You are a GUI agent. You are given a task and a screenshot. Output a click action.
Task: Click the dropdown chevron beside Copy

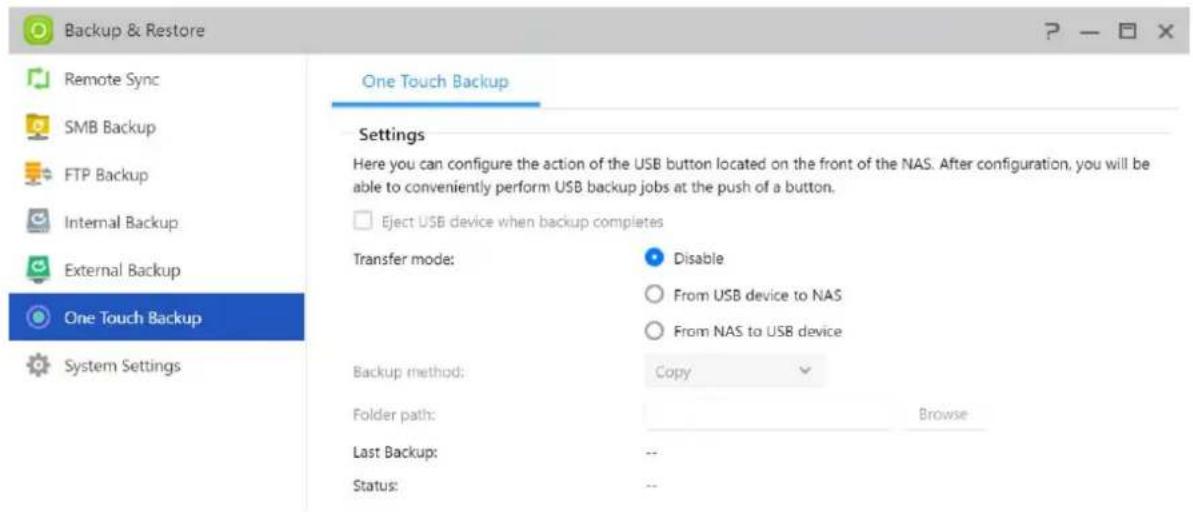(806, 371)
